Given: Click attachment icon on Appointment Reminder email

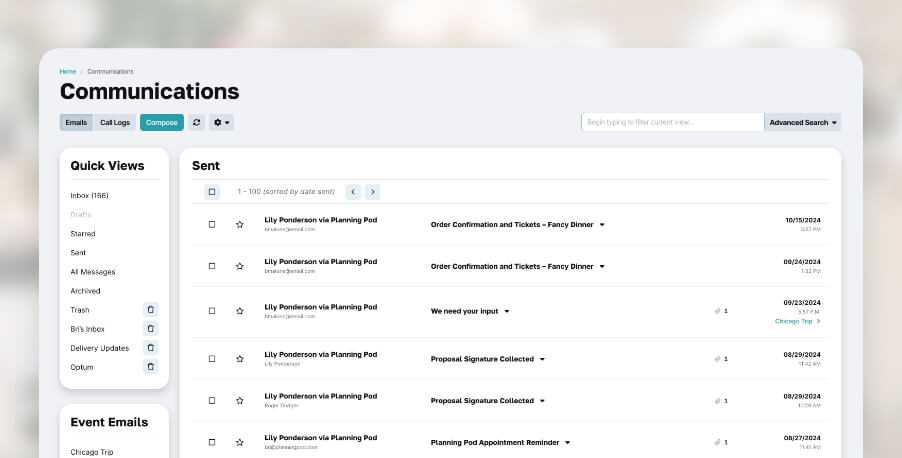Looking at the screenshot, I should (x=717, y=442).
